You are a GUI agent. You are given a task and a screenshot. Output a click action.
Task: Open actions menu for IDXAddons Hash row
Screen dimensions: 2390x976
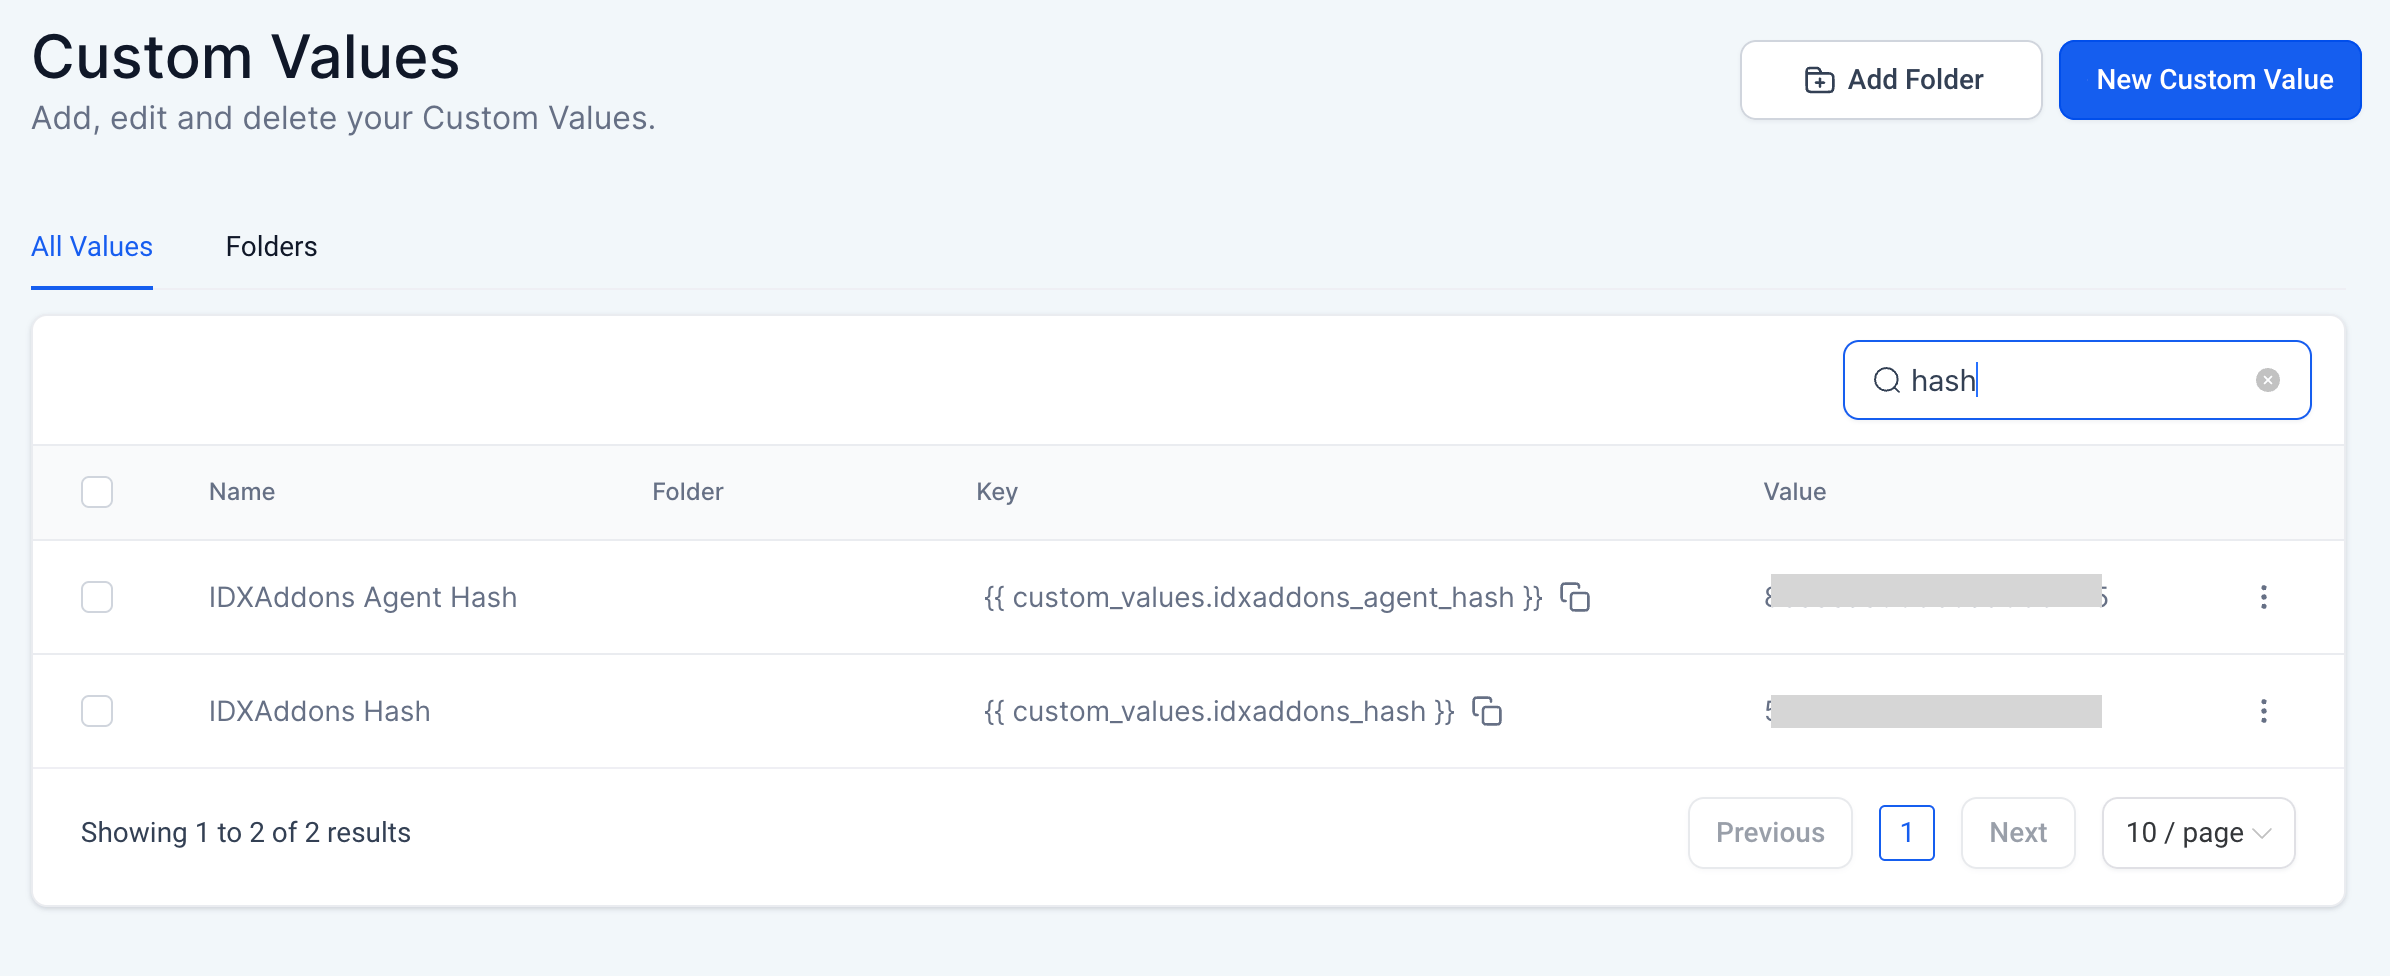[x=2263, y=711]
